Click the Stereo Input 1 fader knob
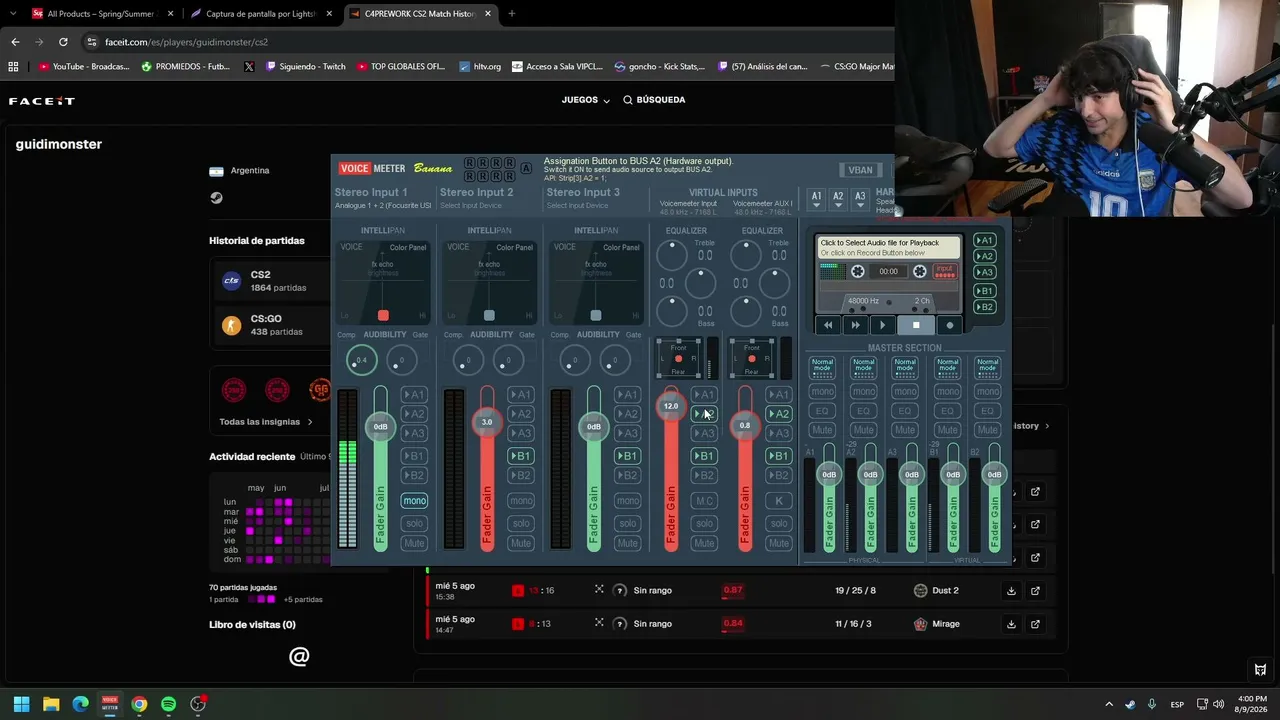Viewport: 1280px width, 720px height. [380, 427]
